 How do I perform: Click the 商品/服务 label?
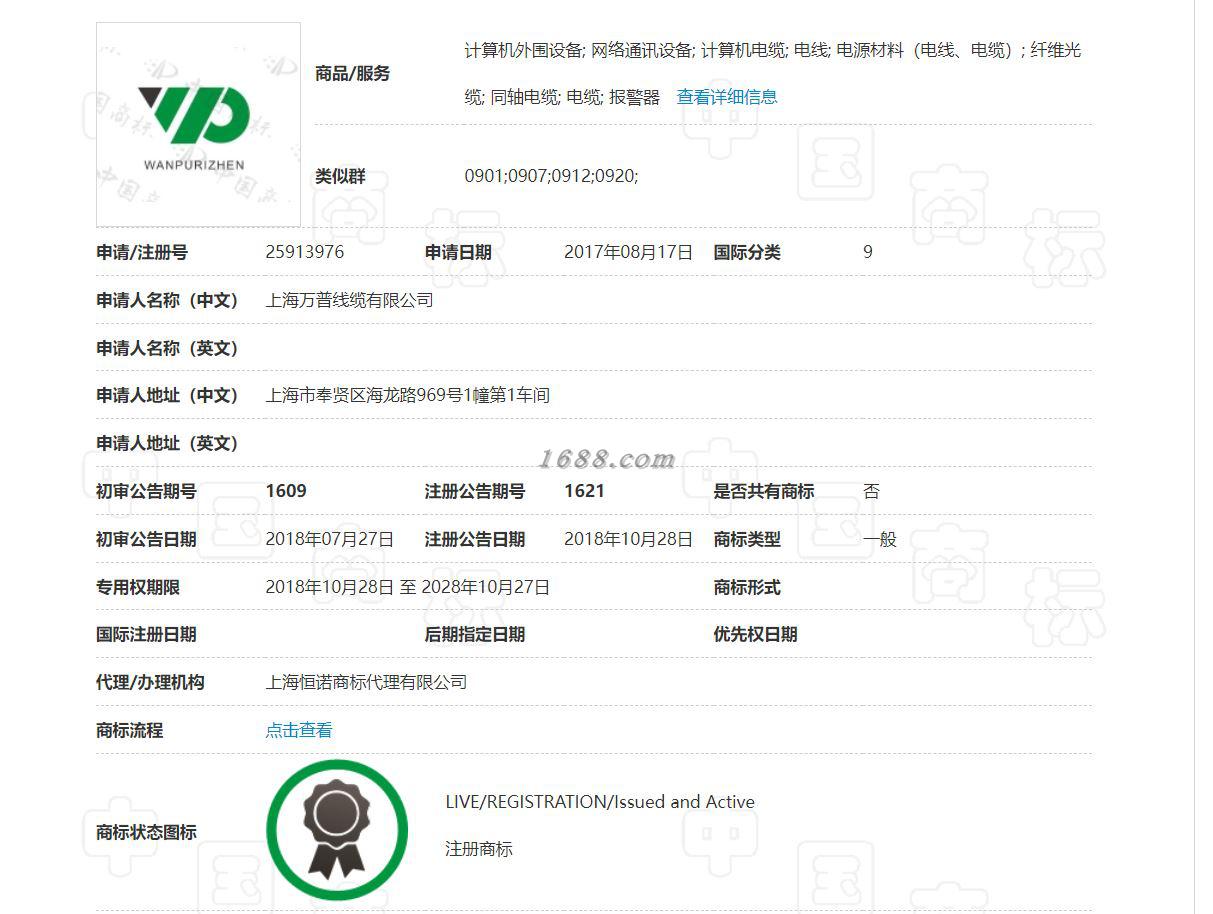tap(352, 74)
